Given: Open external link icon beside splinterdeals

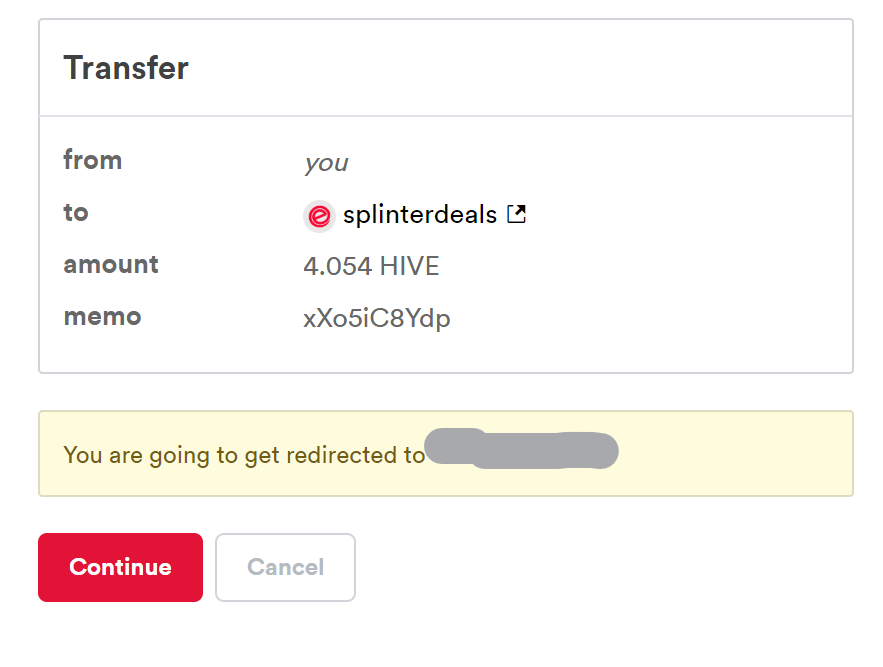Looking at the screenshot, I should 516,214.
